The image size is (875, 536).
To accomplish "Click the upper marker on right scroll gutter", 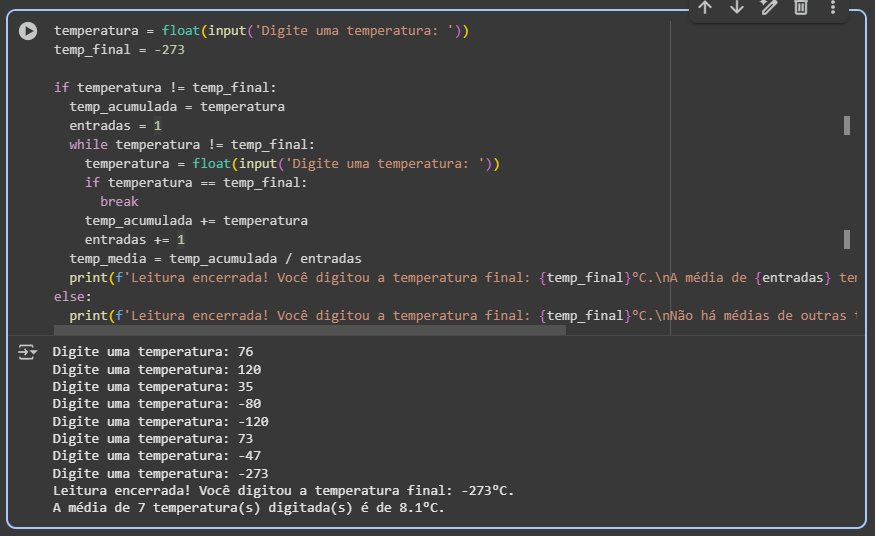I will 847,125.
